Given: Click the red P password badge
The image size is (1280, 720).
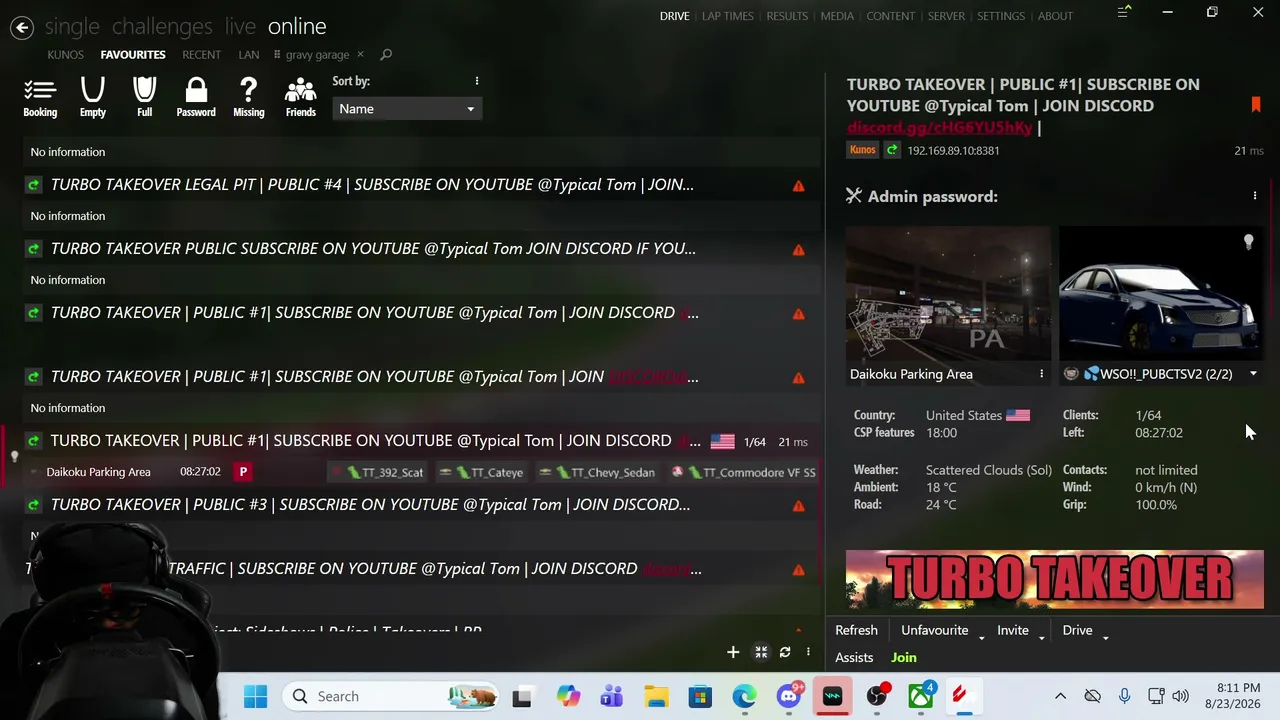Looking at the screenshot, I should coord(243,472).
